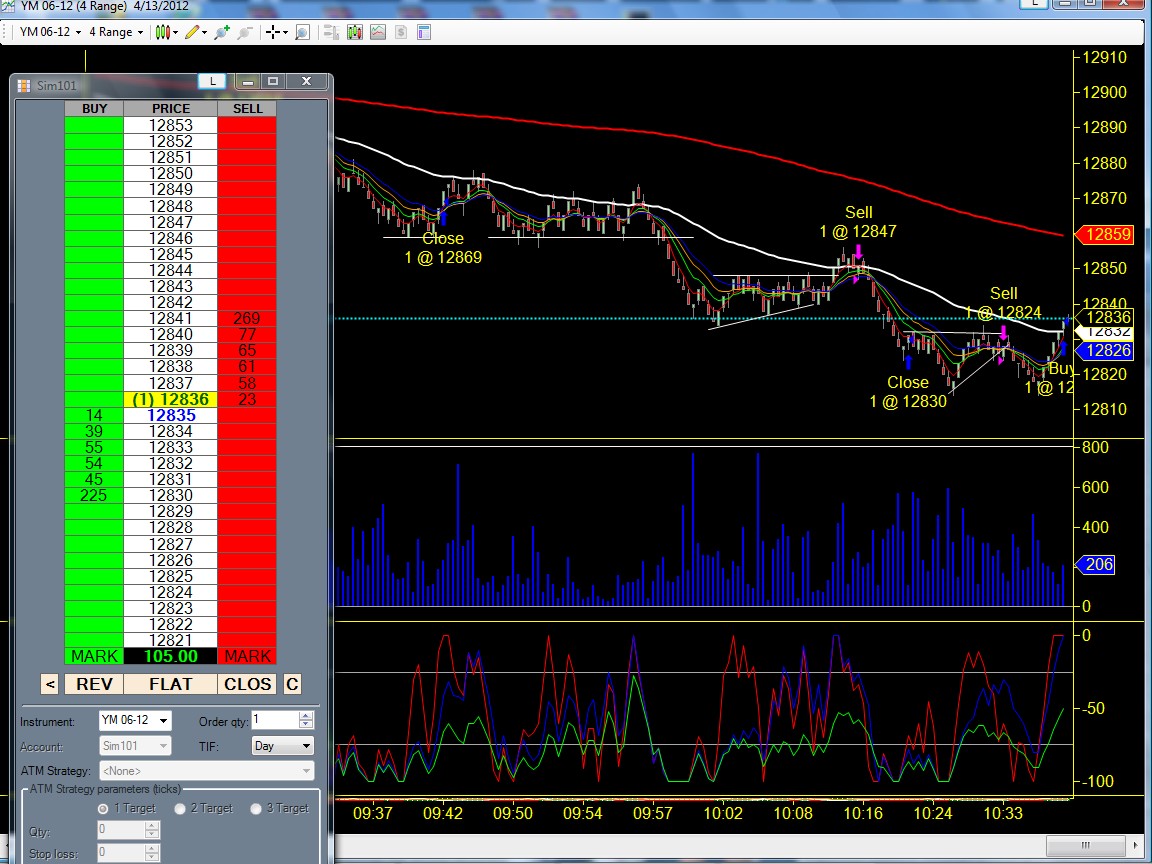
Task: Select the crosshair cursor tool
Action: [273, 32]
